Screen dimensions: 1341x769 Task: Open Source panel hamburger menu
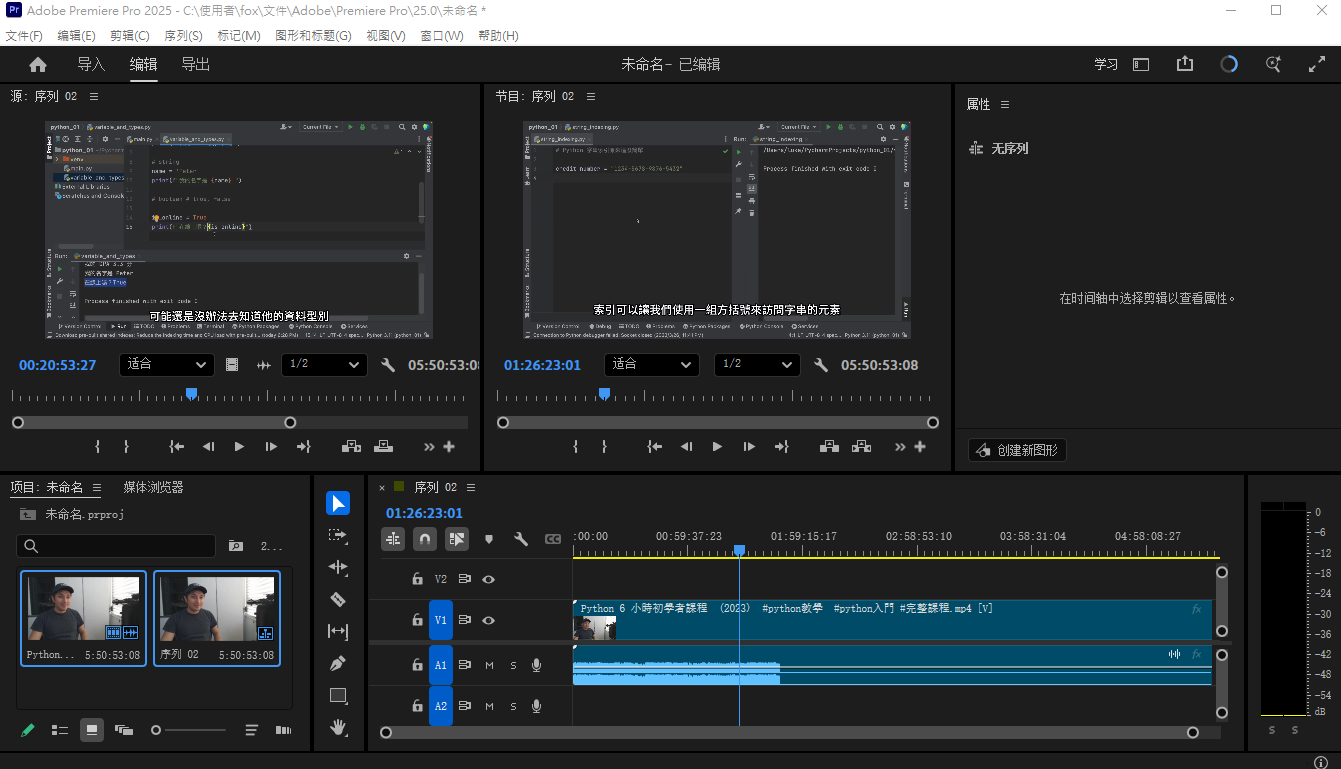pyautogui.click(x=94, y=97)
